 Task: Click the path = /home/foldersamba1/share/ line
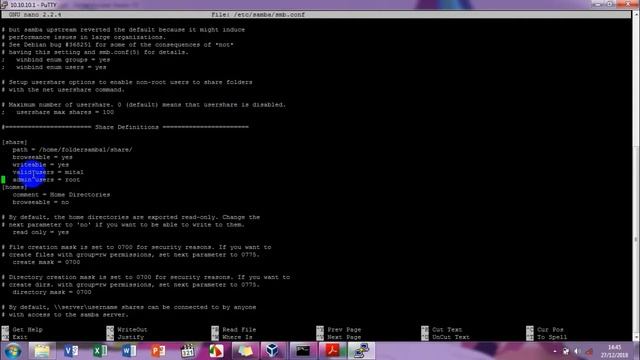pos(72,149)
